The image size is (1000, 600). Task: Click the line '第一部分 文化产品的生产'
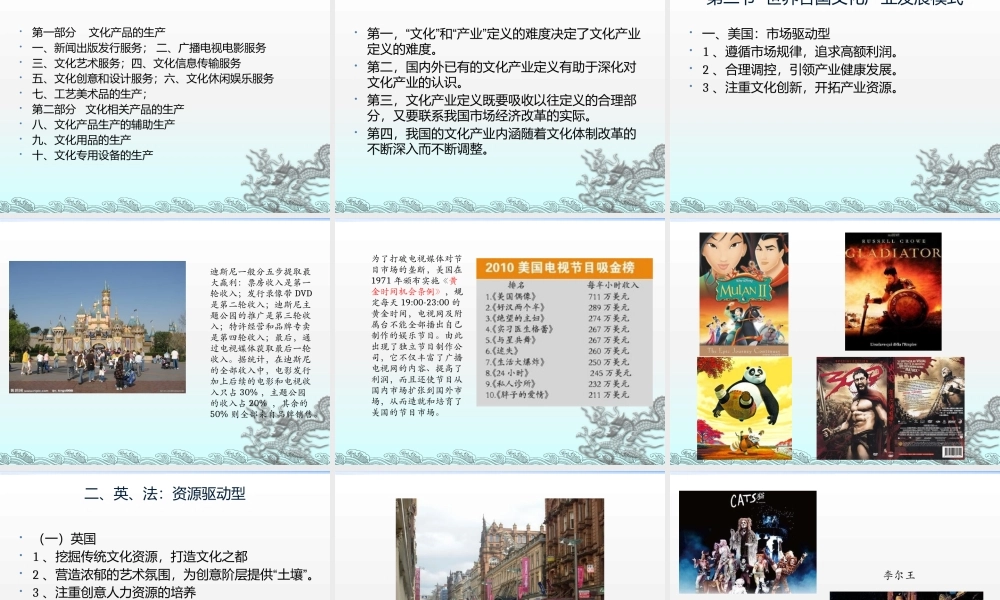point(98,32)
